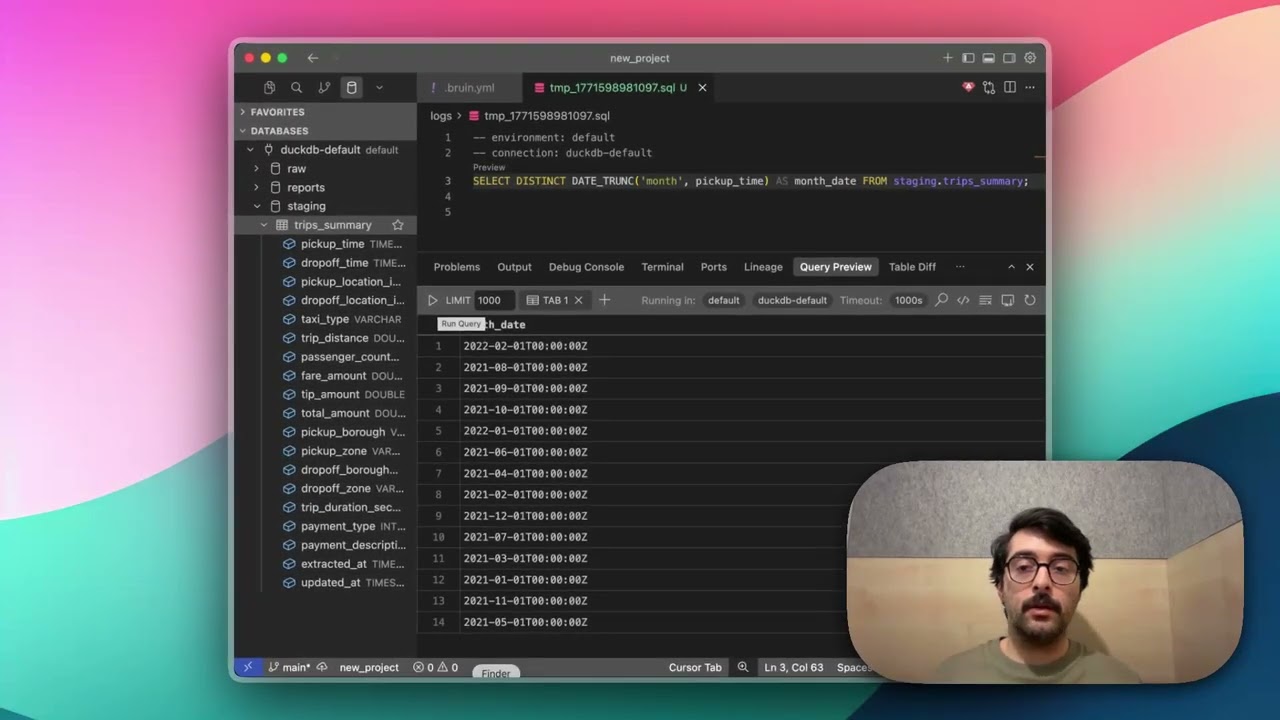Open the Table Diff panel tab
1280x720 pixels.
coord(912,267)
